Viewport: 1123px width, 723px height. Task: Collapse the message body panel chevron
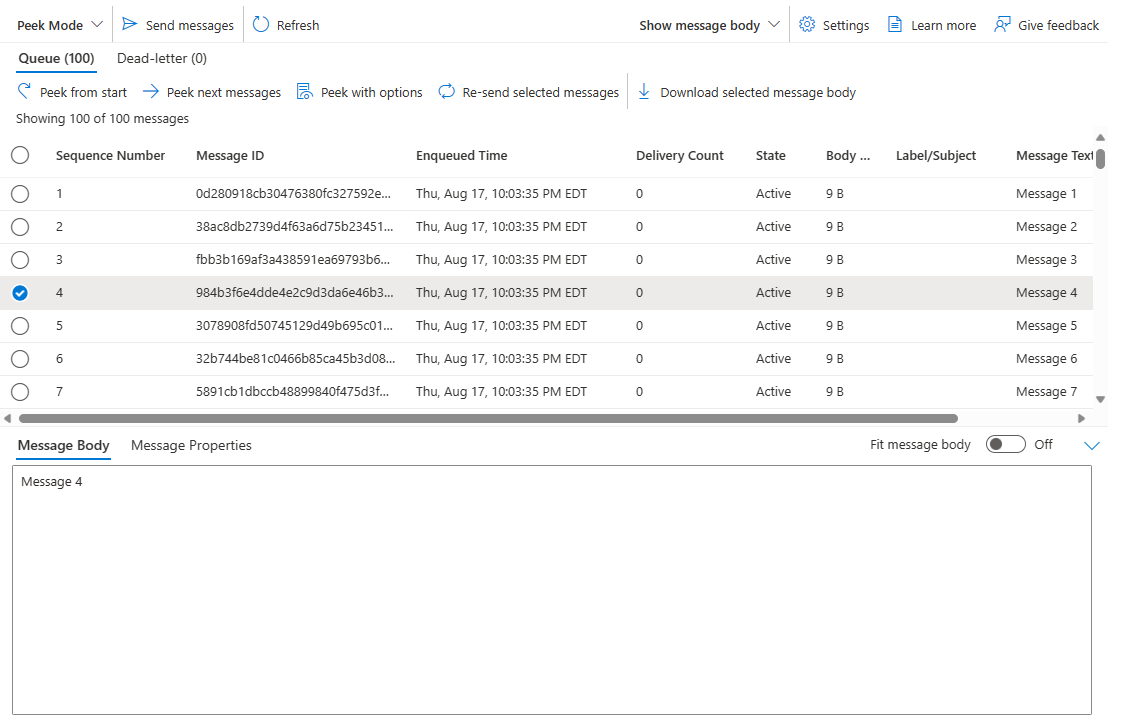coord(1092,446)
